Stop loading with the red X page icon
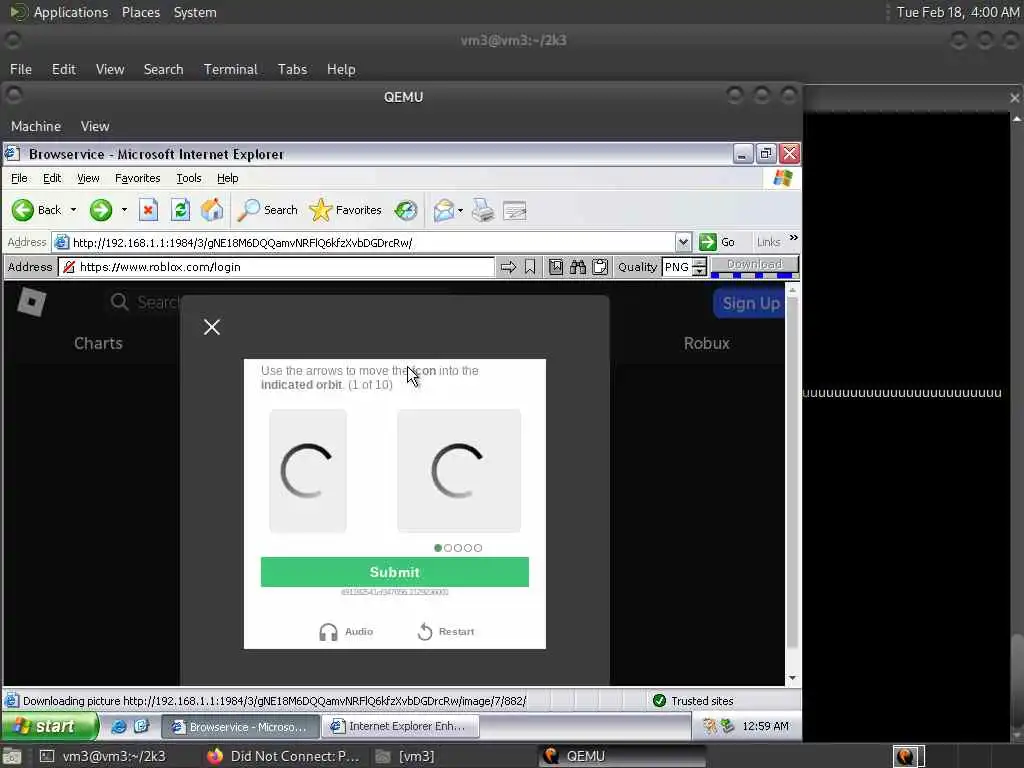This screenshot has height=768, width=1024. click(148, 210)
